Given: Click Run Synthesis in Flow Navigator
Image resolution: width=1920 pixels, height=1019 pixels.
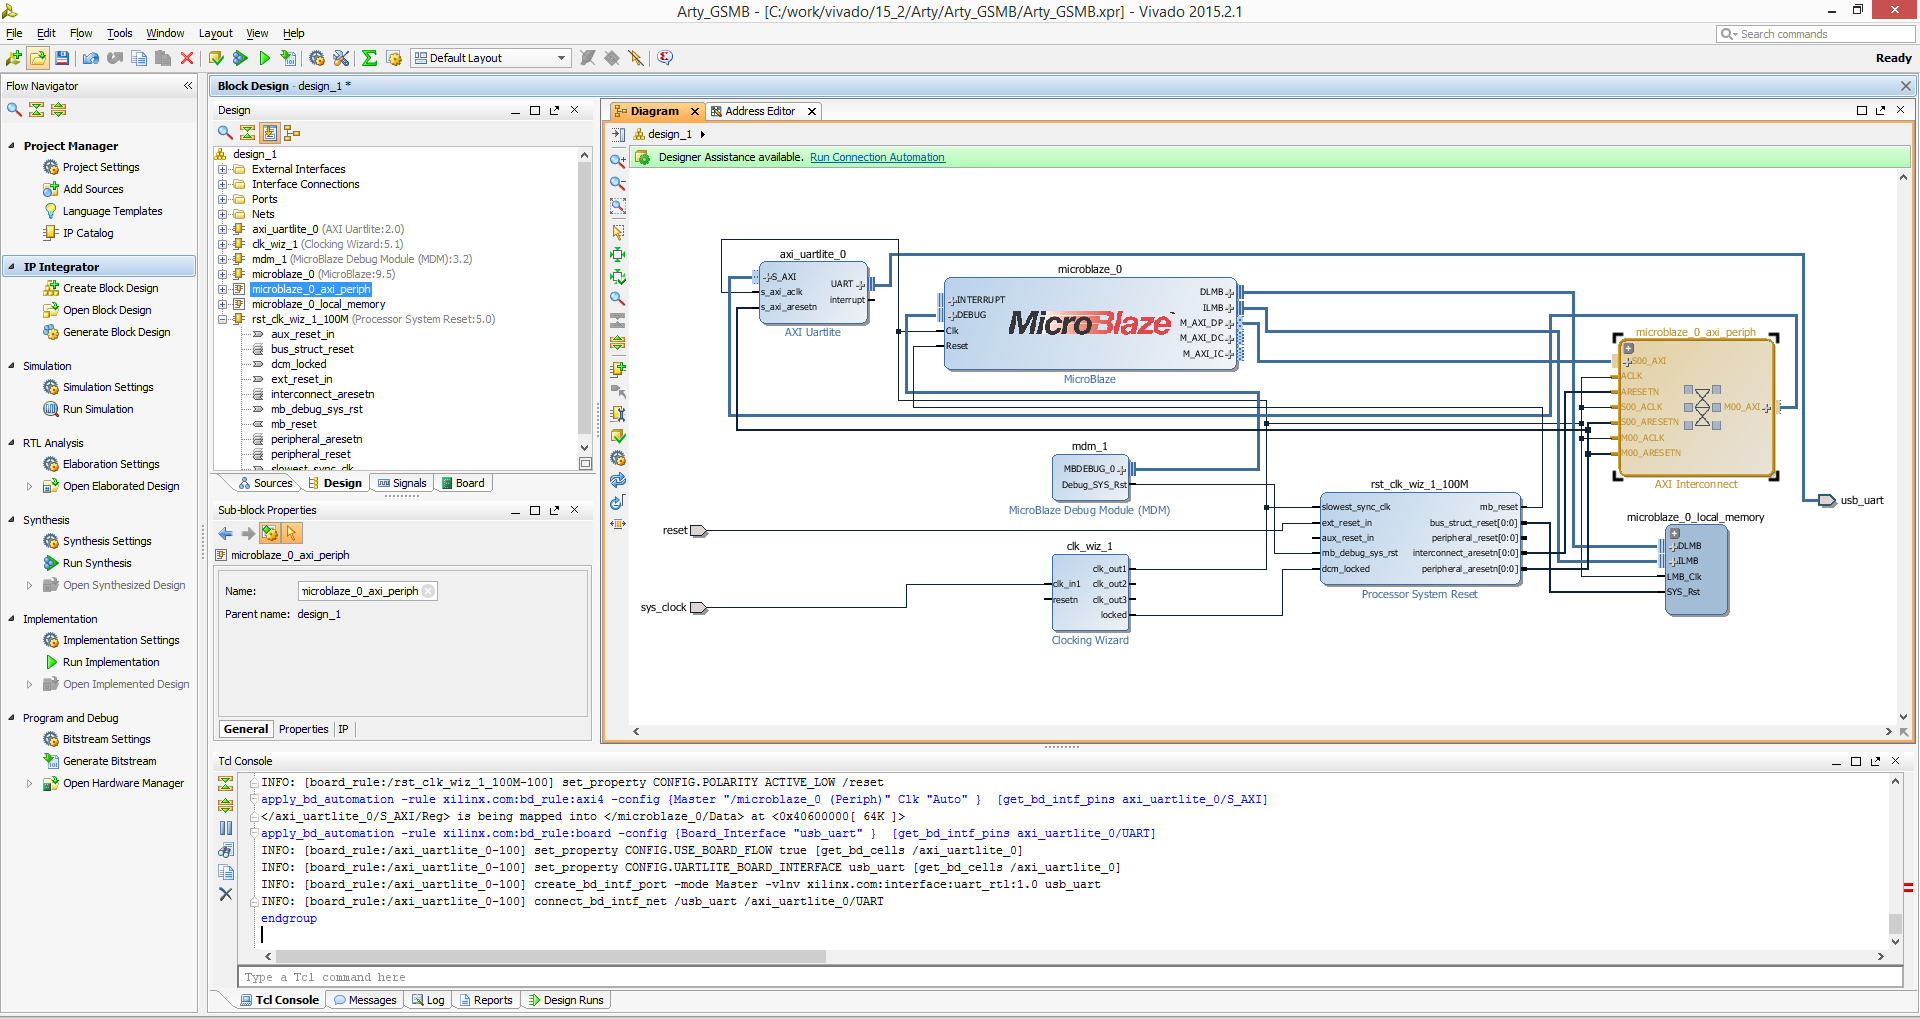Looking at the screenshot, I should [x=97, y=563].
